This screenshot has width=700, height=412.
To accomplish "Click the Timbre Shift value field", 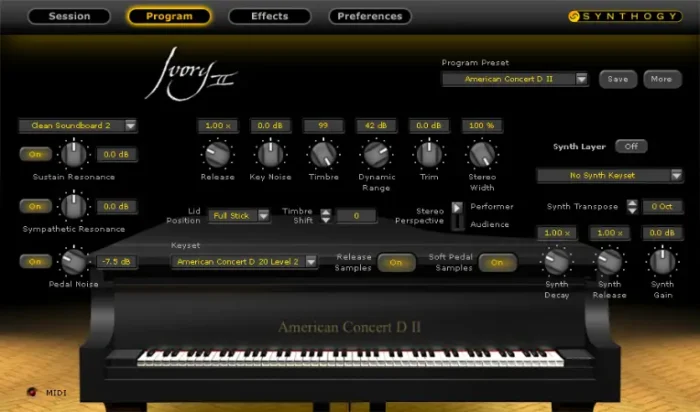I will (355, 216).
